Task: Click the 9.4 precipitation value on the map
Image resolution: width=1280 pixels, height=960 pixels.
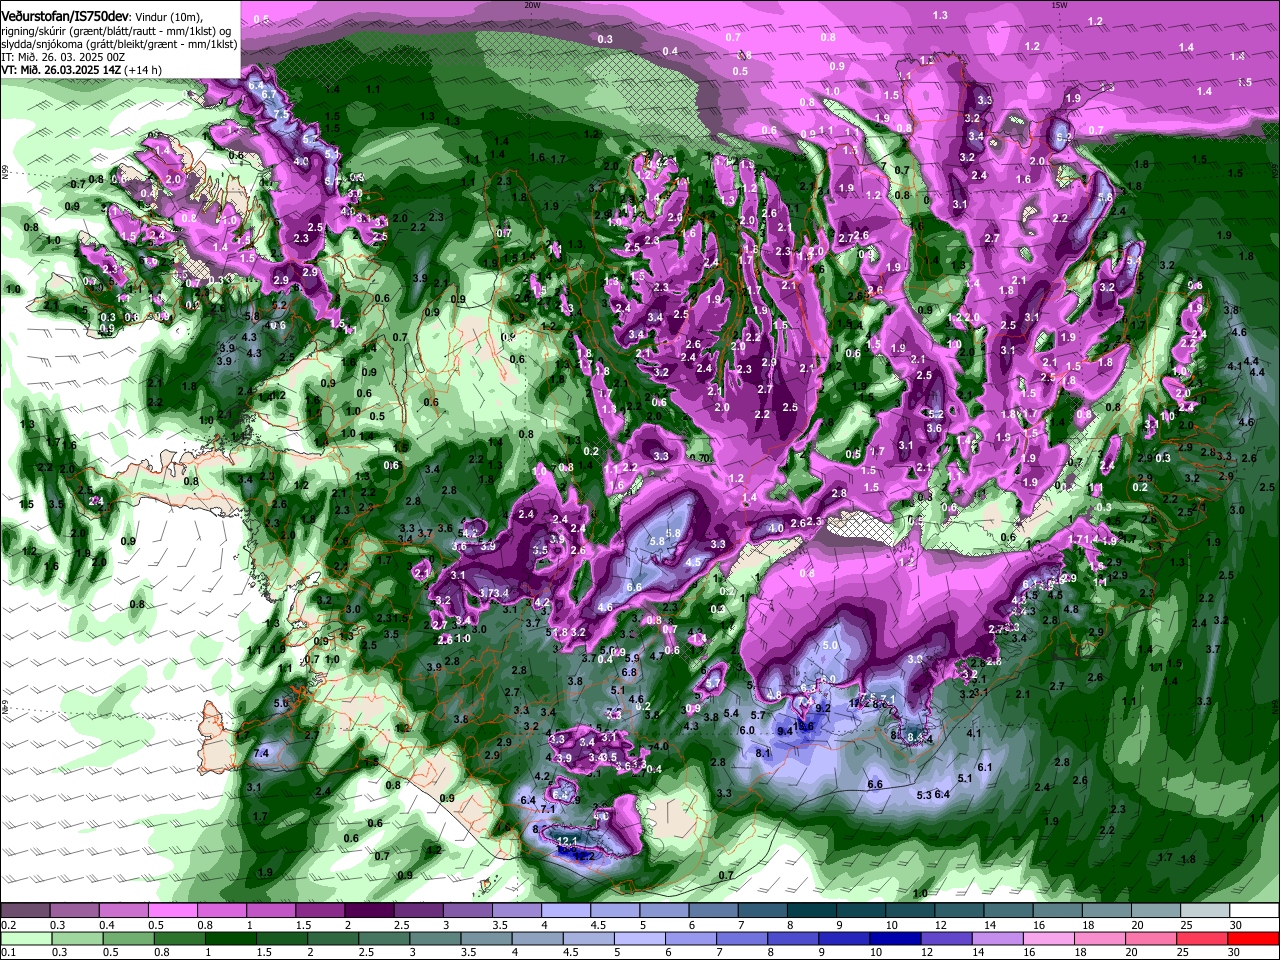Action: [785, 731]
